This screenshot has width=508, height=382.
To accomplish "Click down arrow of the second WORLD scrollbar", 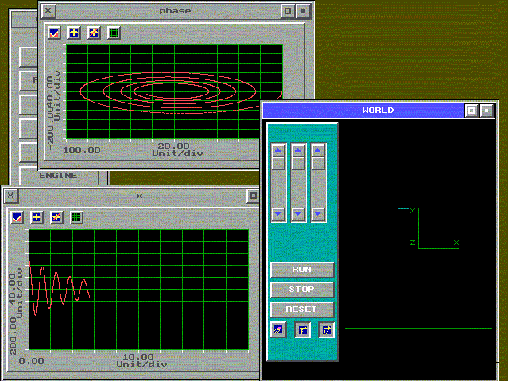I will (298, 213).
